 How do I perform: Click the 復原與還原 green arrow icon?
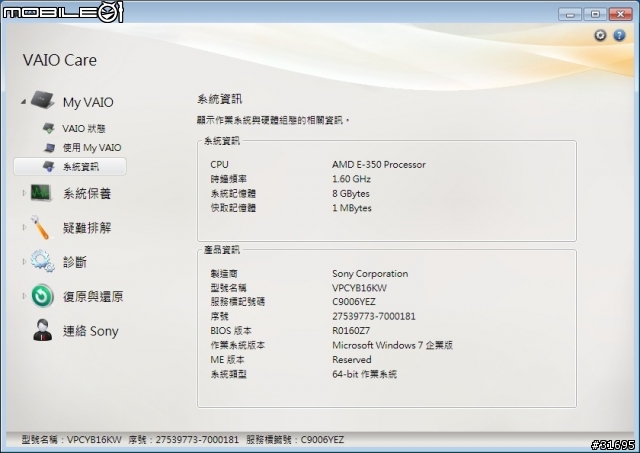[x=42, y=296]
